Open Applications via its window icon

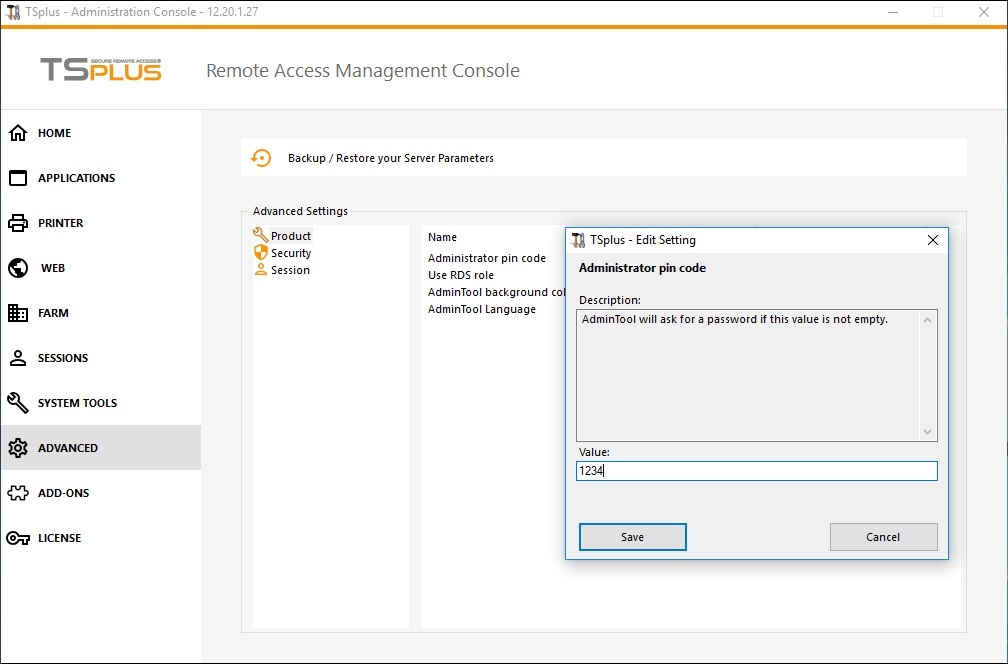tap(18, 178)
